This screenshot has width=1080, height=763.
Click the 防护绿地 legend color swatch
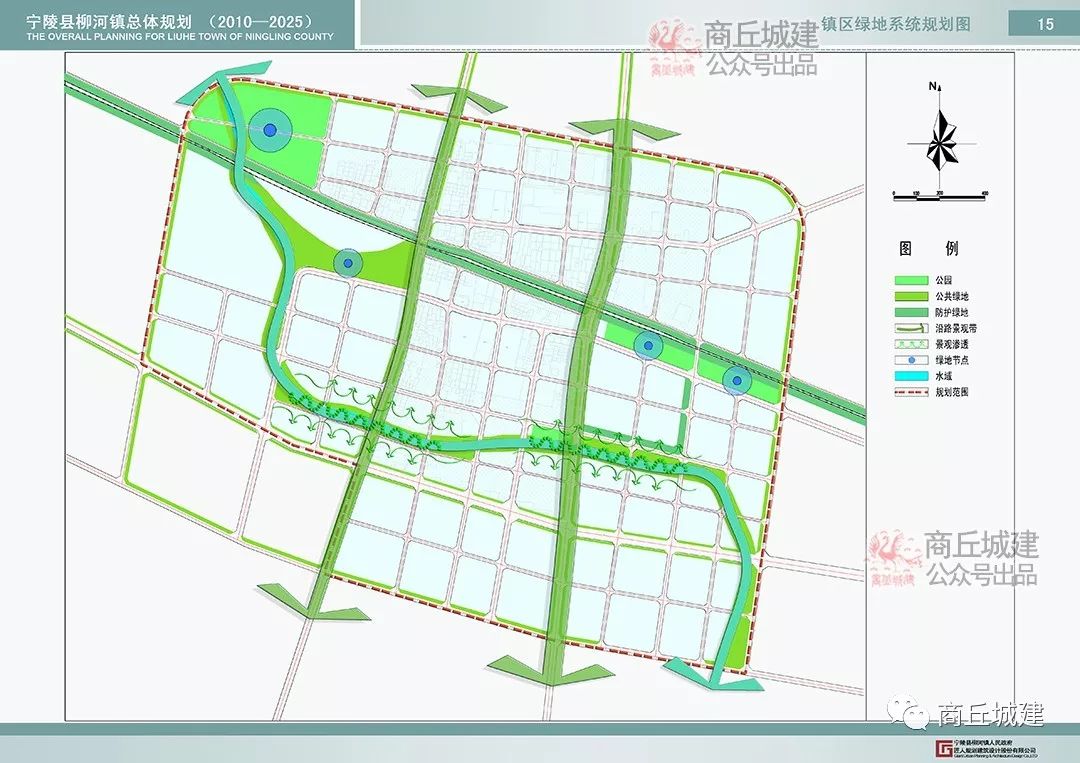pyautogui.click(x=912, y=313)
